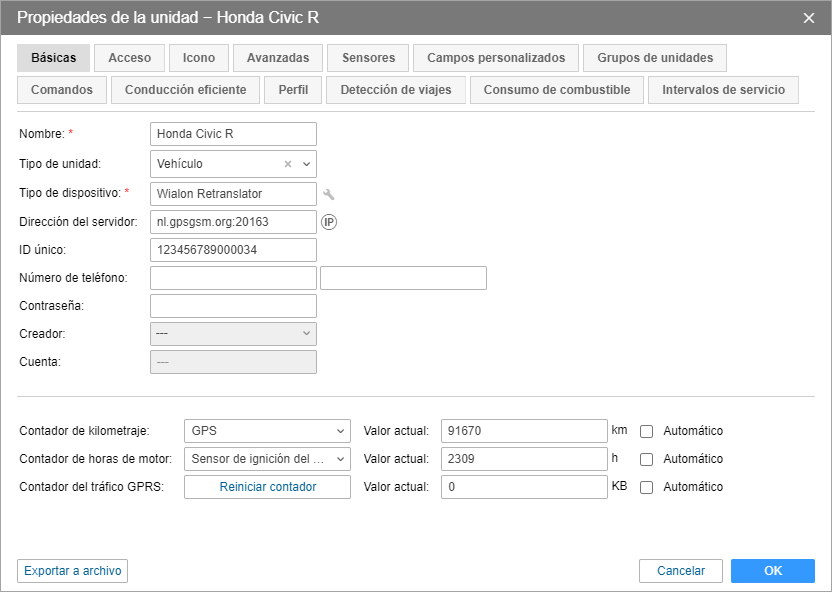This screenshot has height=592, width=832.
Task: Open the Icono tab
Action: click(198, 58)
